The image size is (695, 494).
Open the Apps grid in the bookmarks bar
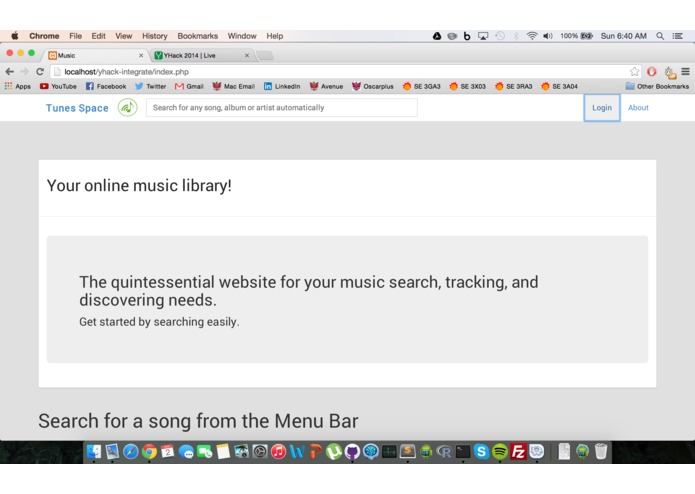click(18, 86)
